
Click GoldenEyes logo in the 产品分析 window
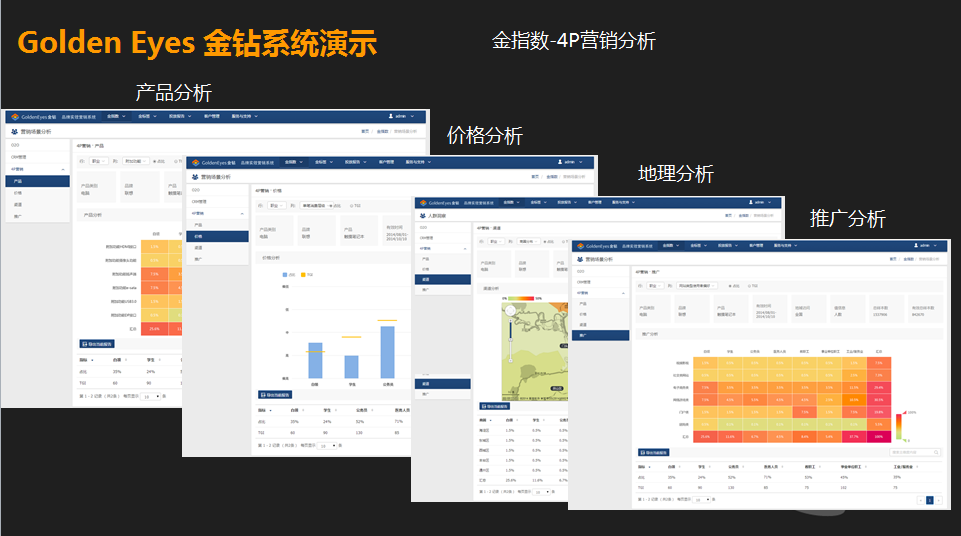15,117
